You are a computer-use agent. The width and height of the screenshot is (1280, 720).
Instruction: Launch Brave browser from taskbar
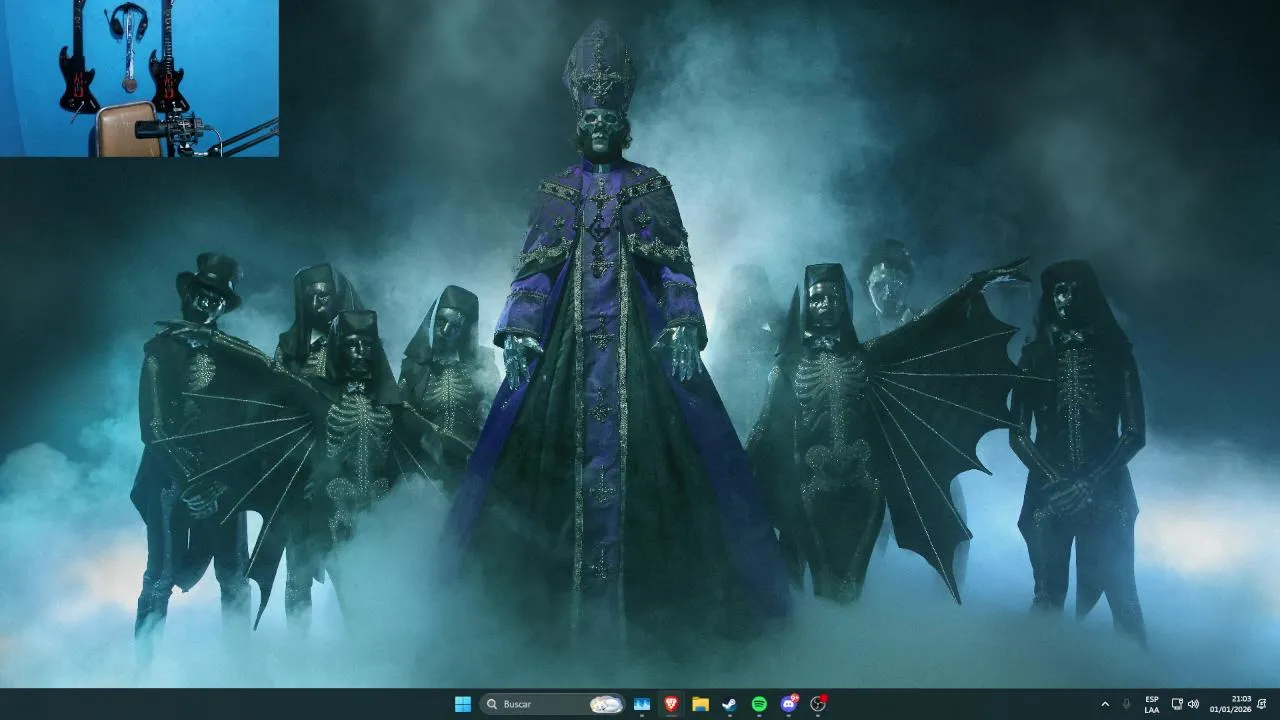[671, 704]
